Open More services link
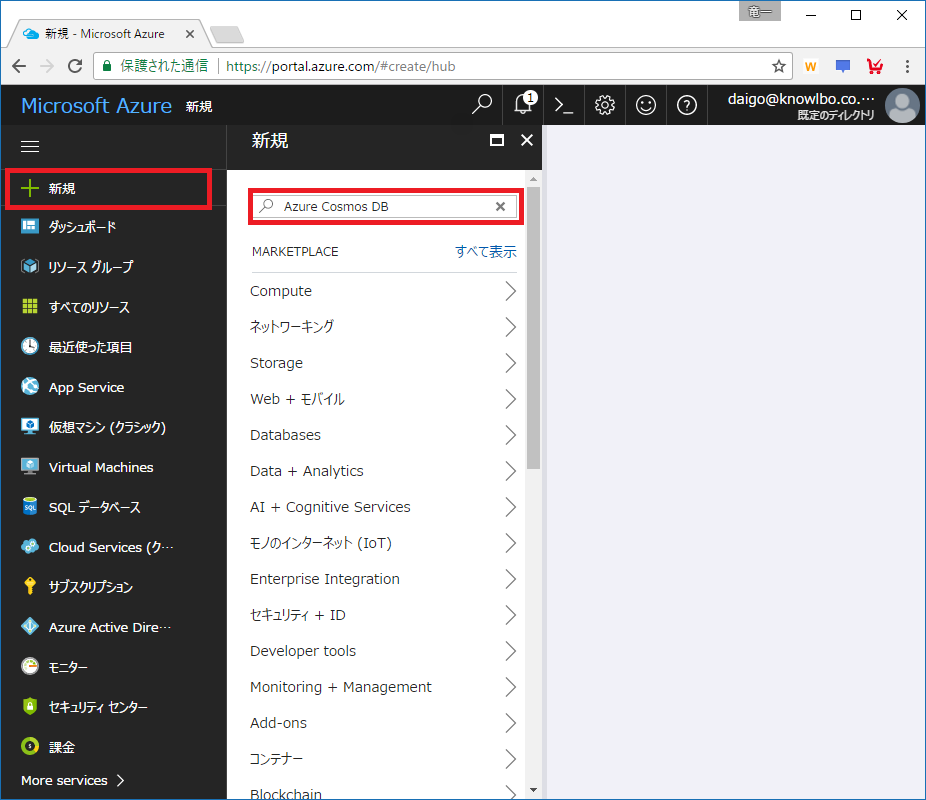The height and width of the screenshot is (800, 926). pos(73,781)
